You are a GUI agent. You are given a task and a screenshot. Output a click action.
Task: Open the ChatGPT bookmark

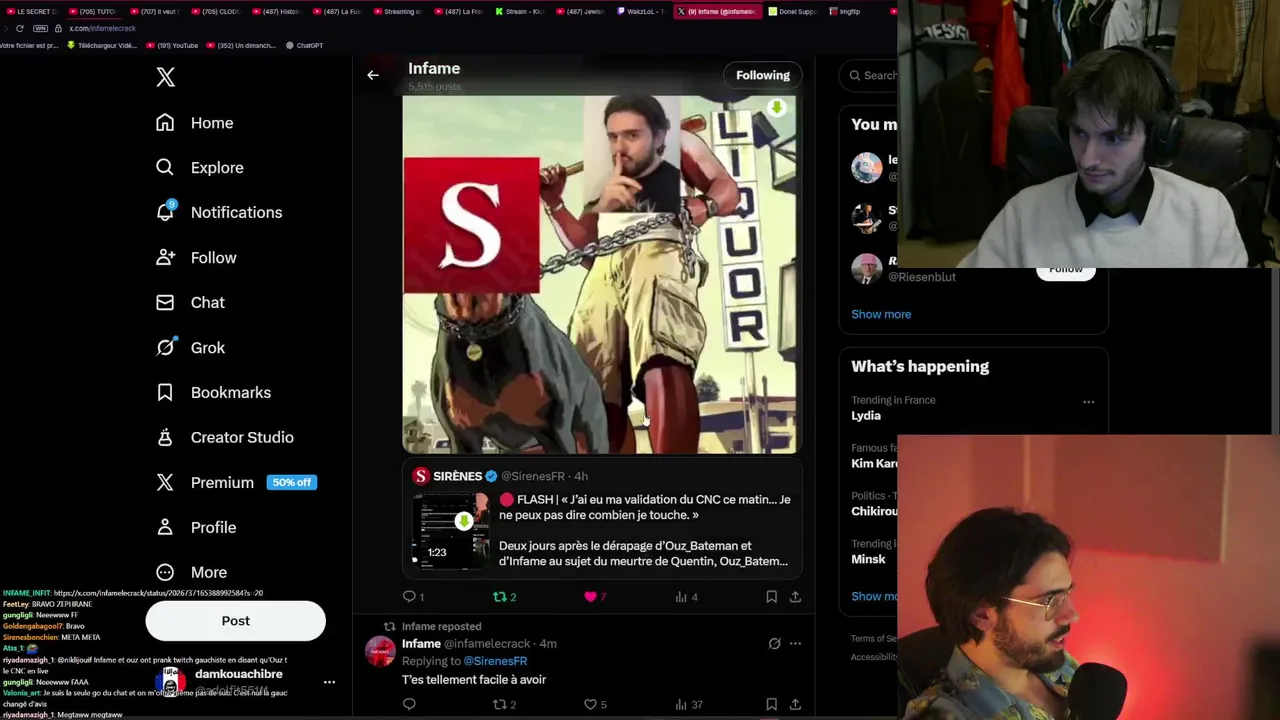pyautogui.click(x=304, y=45)
